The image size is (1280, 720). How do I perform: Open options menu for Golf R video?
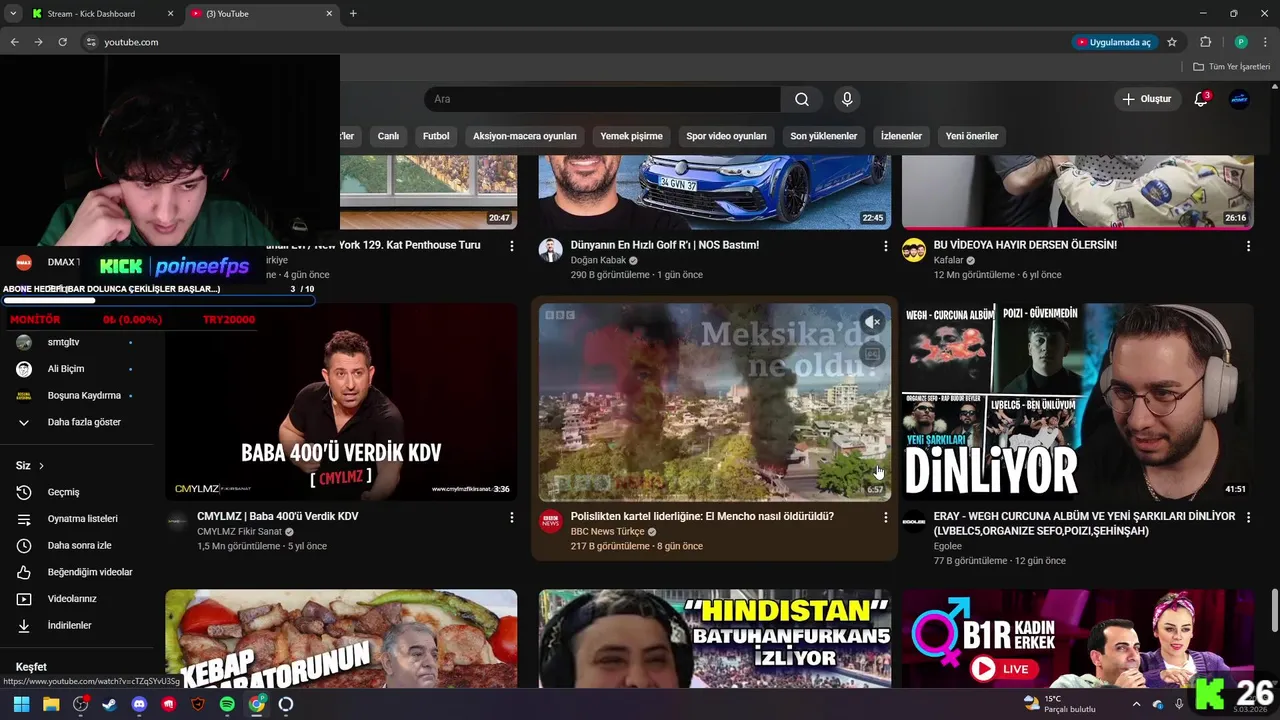click(x=885, y=246)
